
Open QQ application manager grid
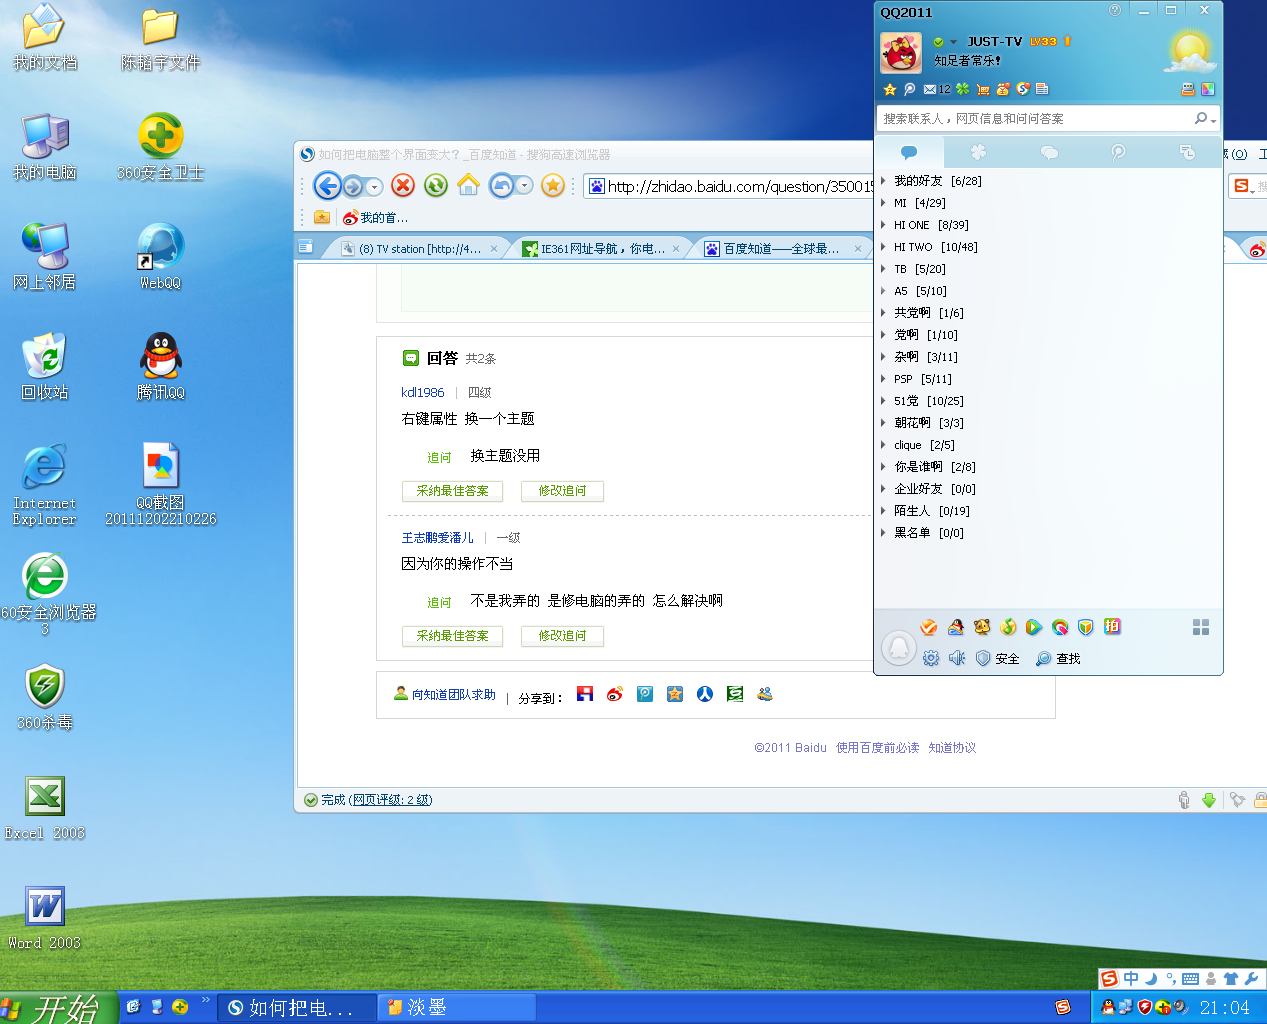coord(1201,627)
